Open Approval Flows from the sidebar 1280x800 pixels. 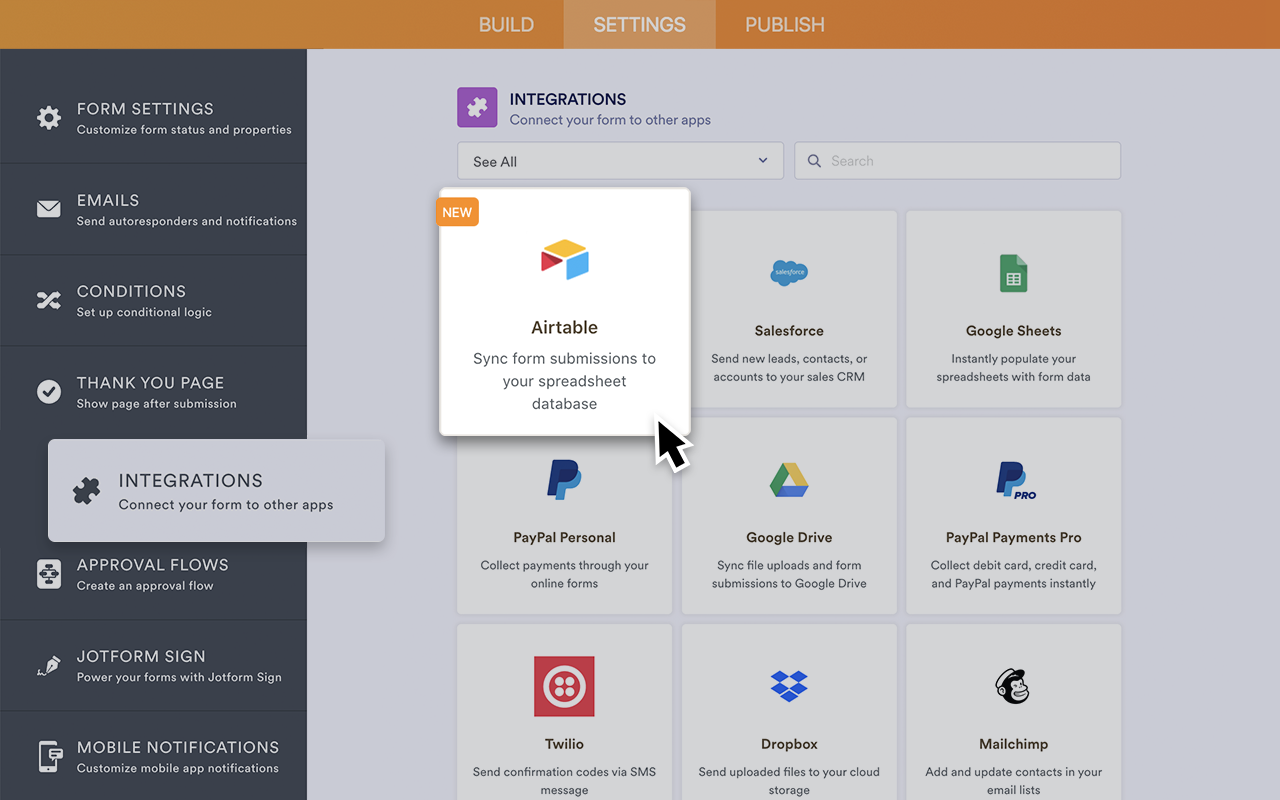[x=150, y=573]
